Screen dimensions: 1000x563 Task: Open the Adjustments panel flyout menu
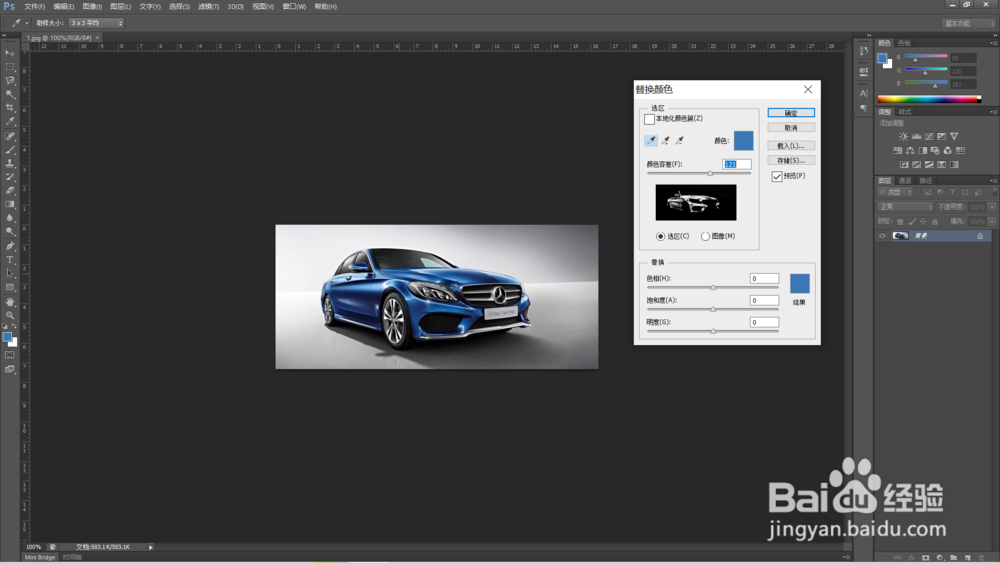[993, 112]
